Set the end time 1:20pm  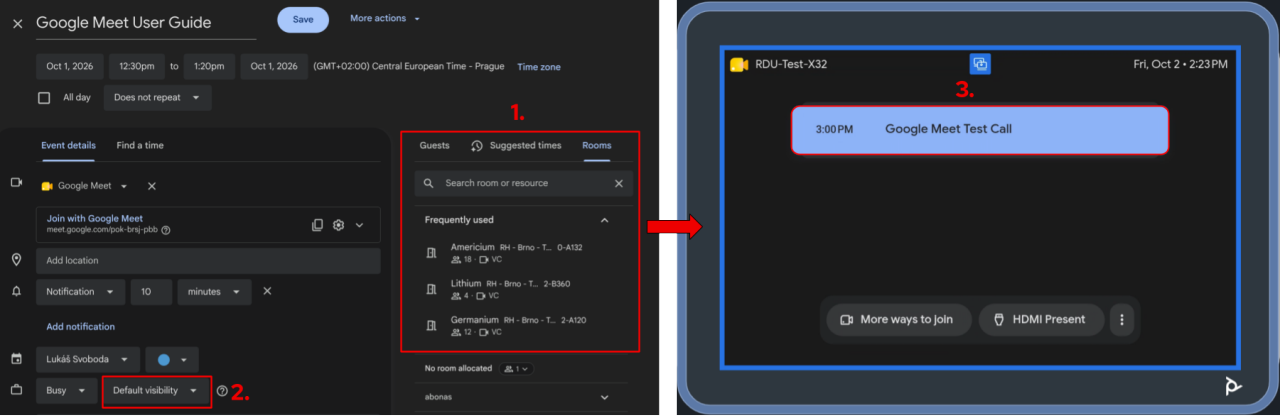(209, 67)
